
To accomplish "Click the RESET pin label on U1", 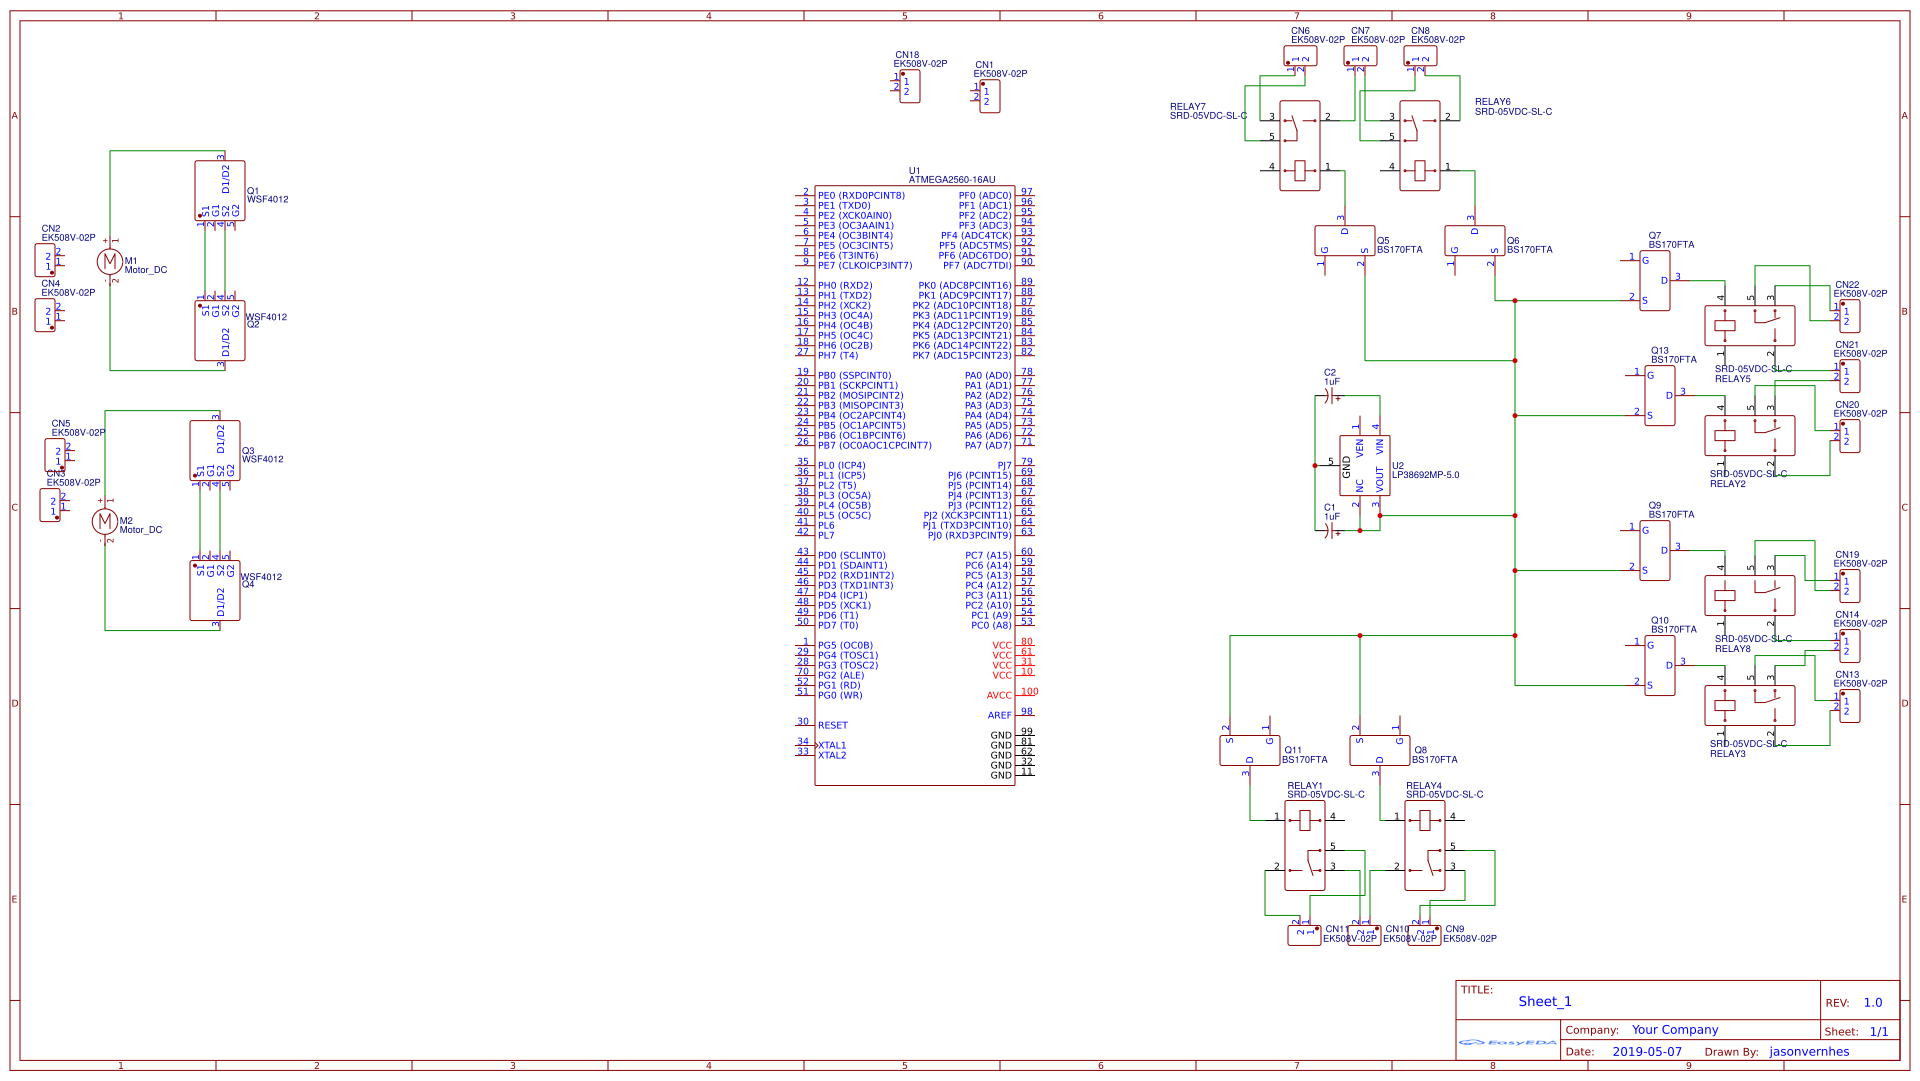I will coord(831,724).
